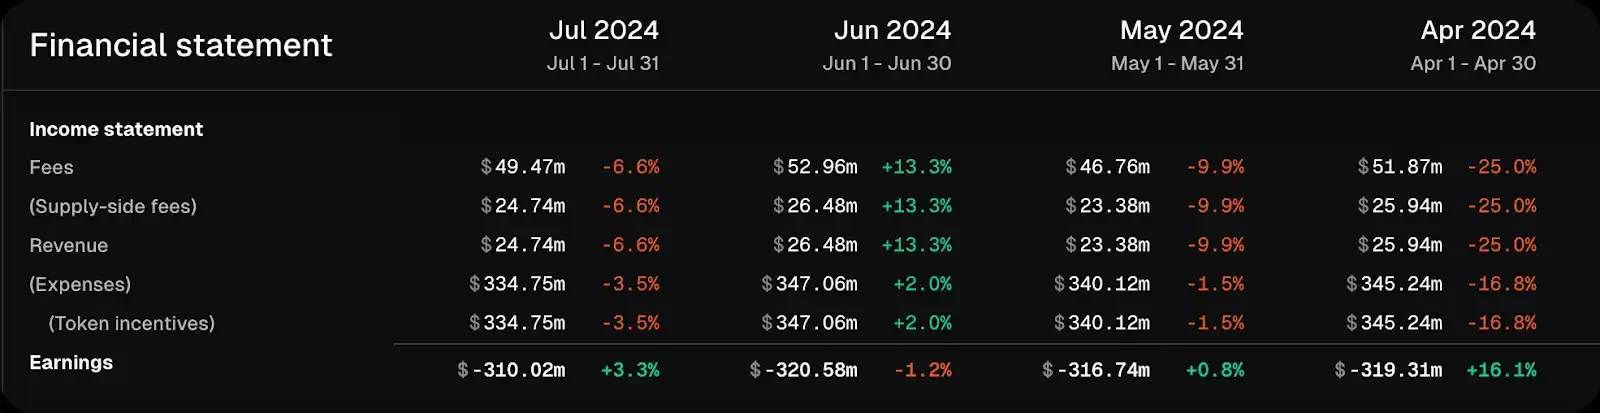Open the Fees row label
This screenshot has width=1600, height=413.
tap(51, 167)
